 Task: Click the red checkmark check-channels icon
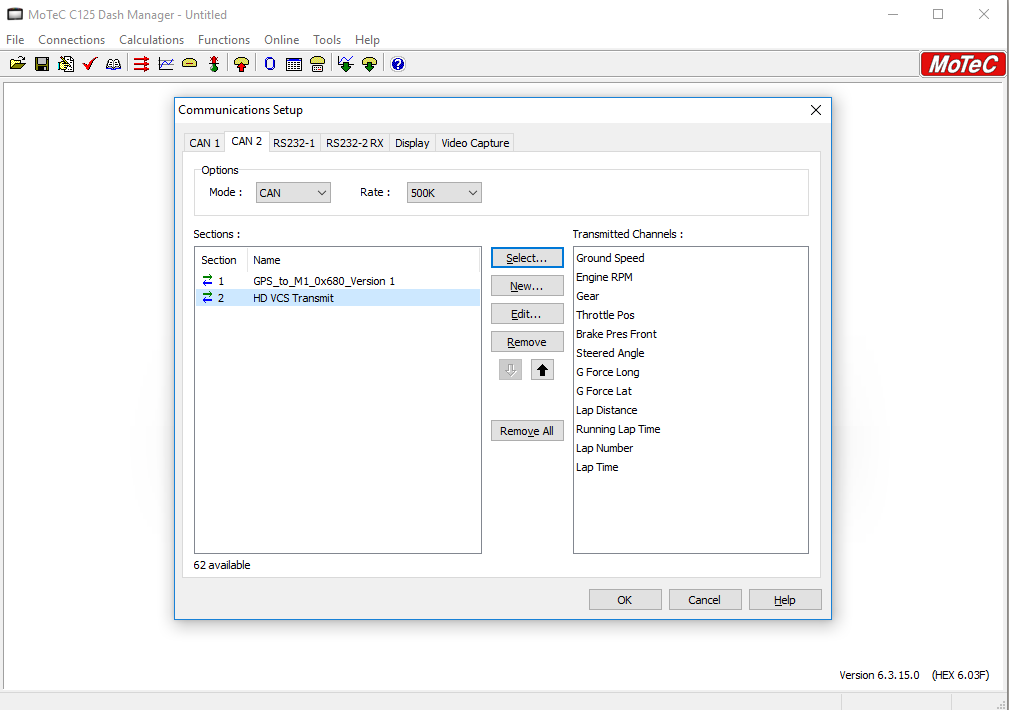(89, 64)
